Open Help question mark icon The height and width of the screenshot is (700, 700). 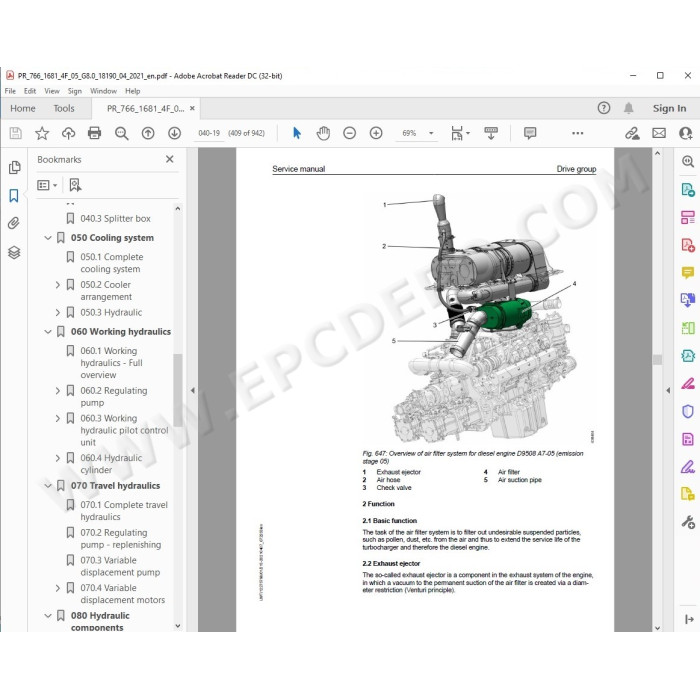(604, 108)
